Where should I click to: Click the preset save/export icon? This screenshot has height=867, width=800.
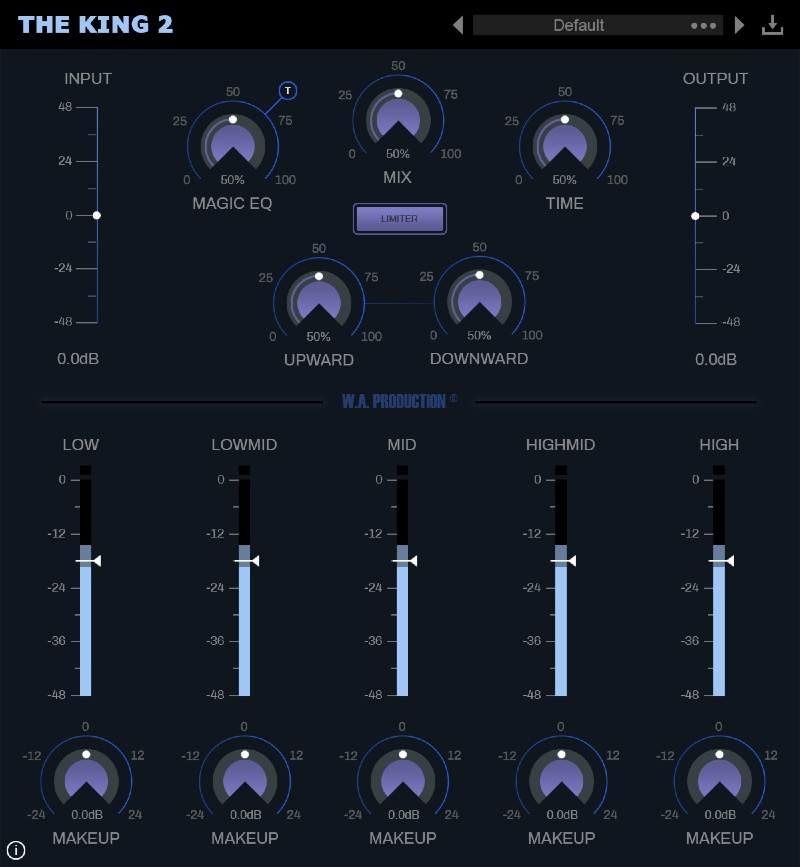pyautogui.click(x=772, y=24)
